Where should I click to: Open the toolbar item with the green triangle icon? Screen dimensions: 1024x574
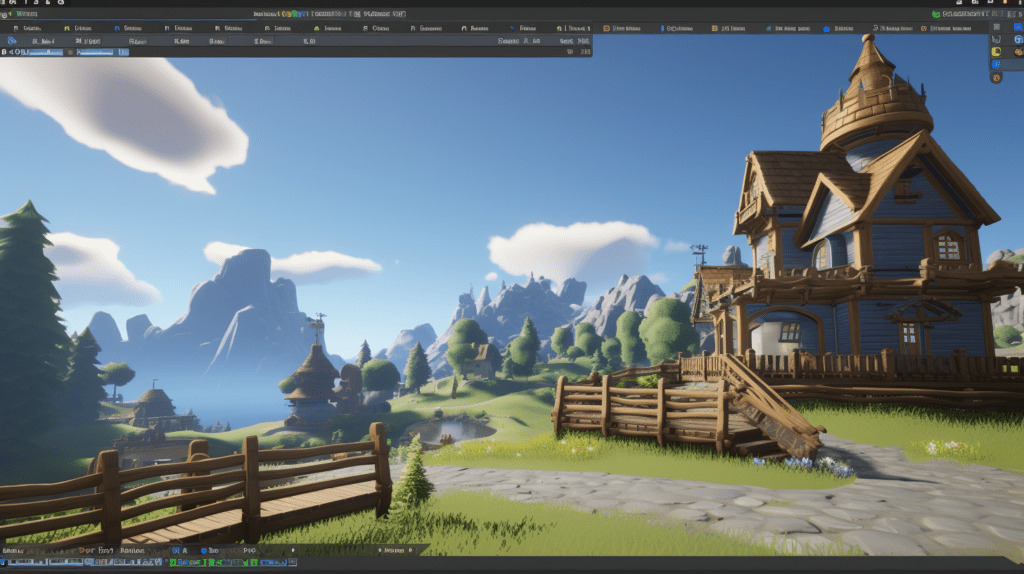point(328,28)
